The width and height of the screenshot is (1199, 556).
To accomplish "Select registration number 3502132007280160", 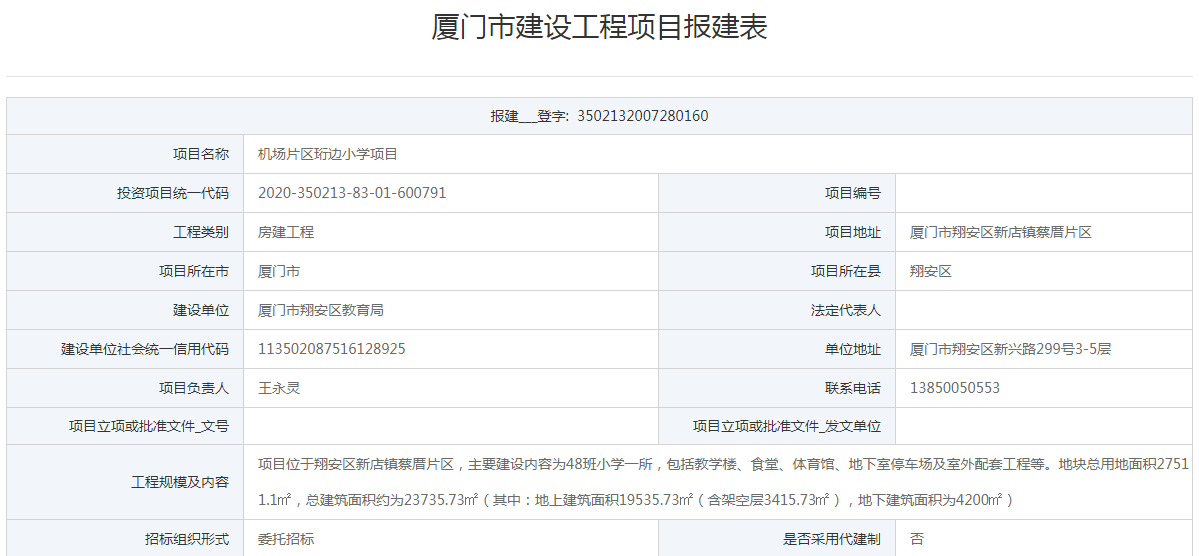I will point(643,116).
